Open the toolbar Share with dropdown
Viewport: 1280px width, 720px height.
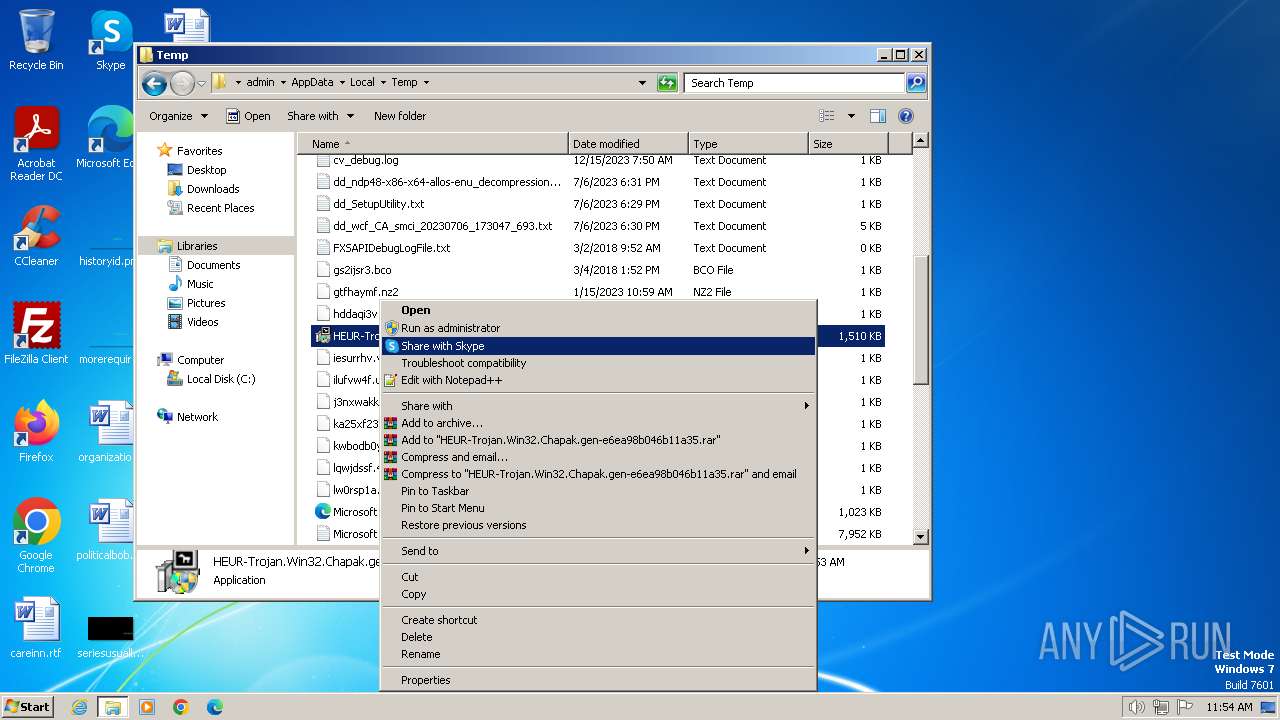[320, 116]
